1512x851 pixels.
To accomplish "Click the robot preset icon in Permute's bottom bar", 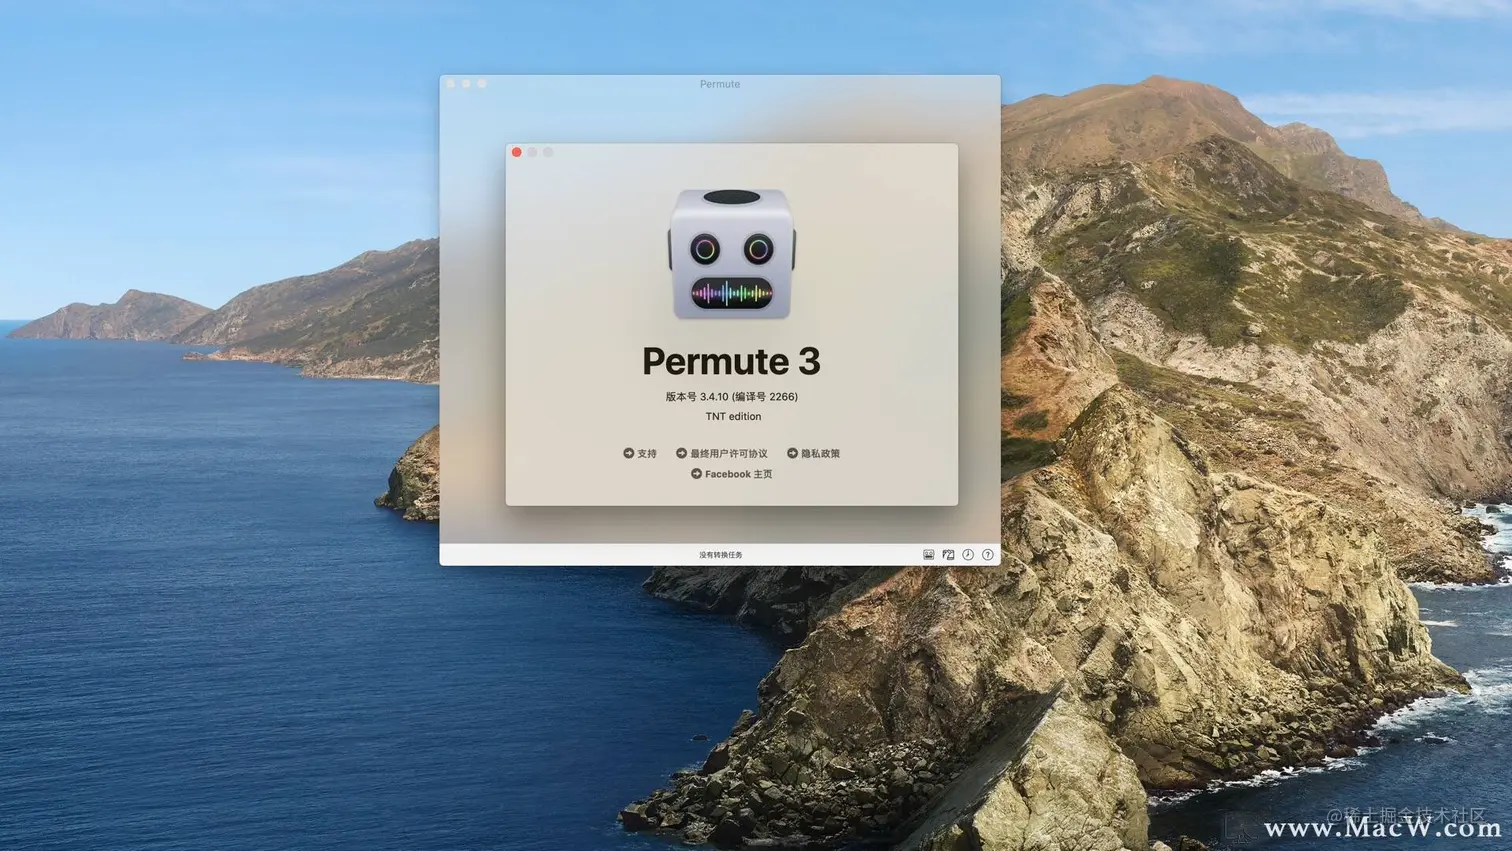I will coord(928,554).
